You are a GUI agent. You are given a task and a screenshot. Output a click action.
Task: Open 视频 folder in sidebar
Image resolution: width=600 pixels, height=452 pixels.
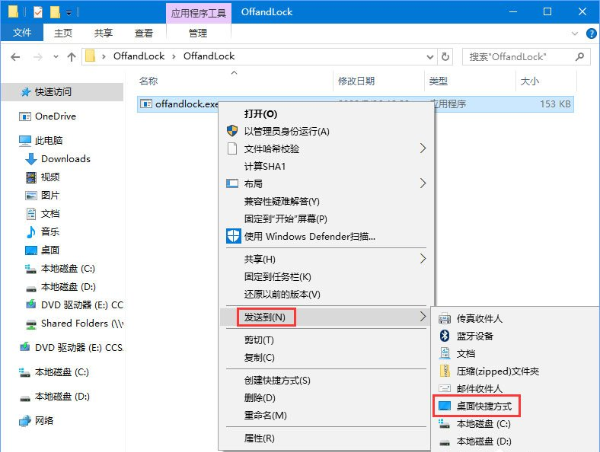[50, 177]
